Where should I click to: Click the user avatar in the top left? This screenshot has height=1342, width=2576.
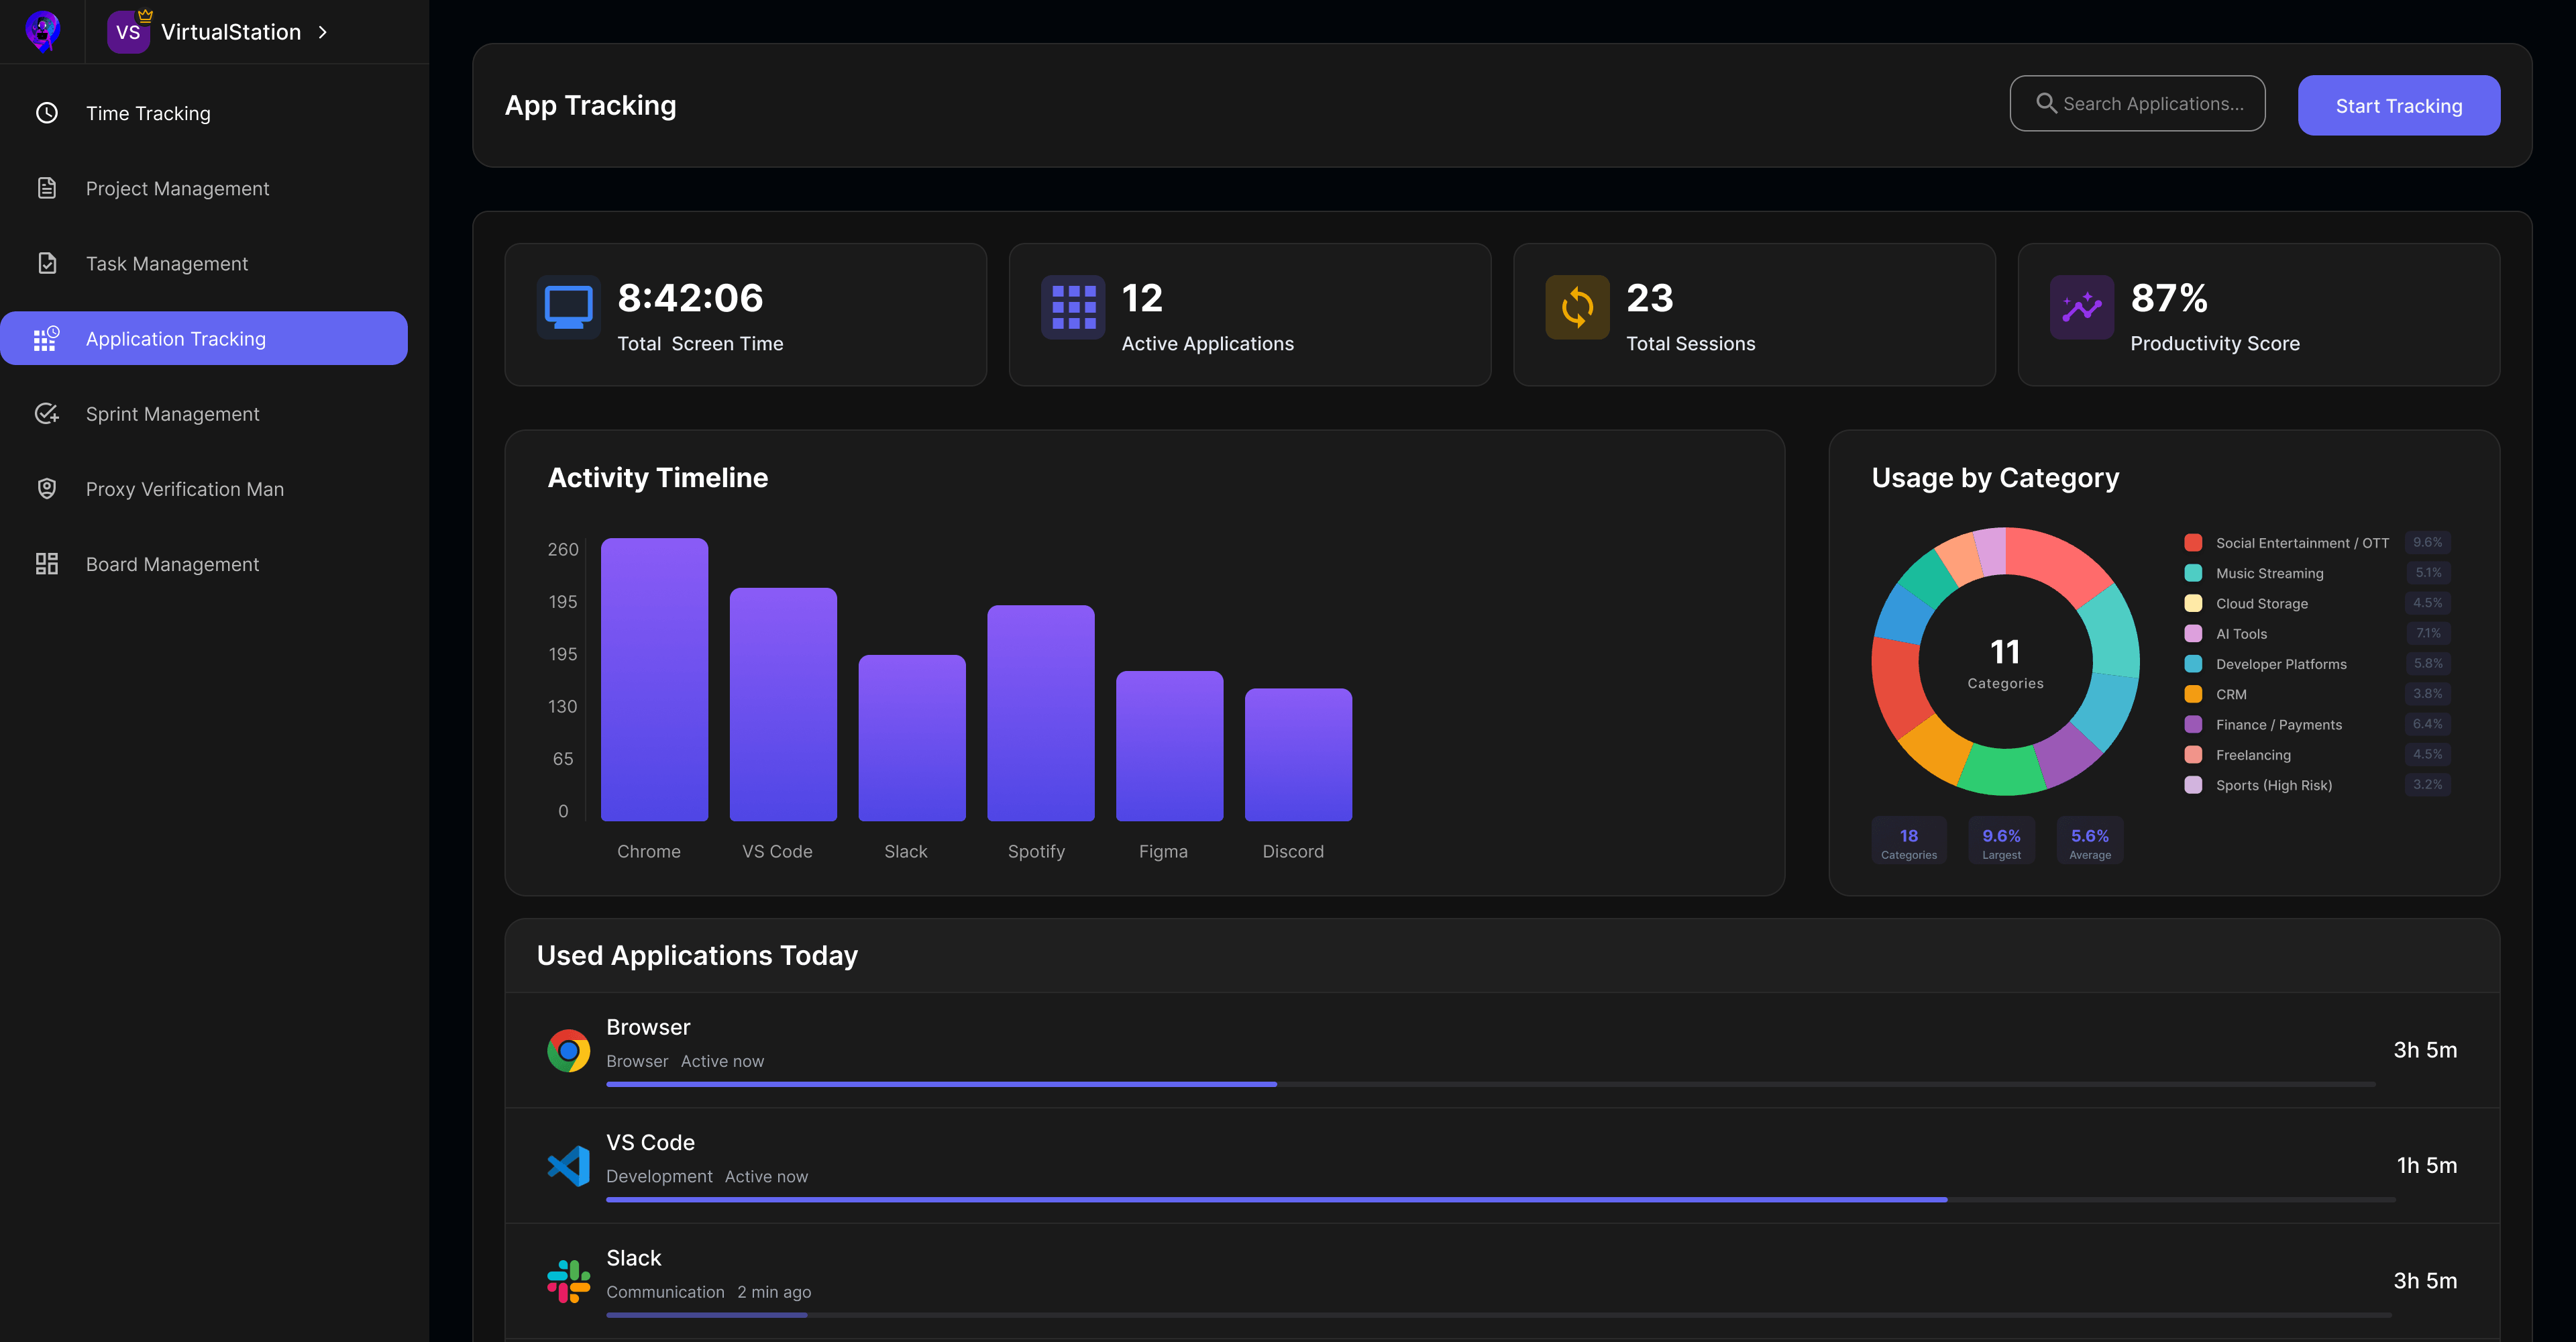click(x=42, y=31)
